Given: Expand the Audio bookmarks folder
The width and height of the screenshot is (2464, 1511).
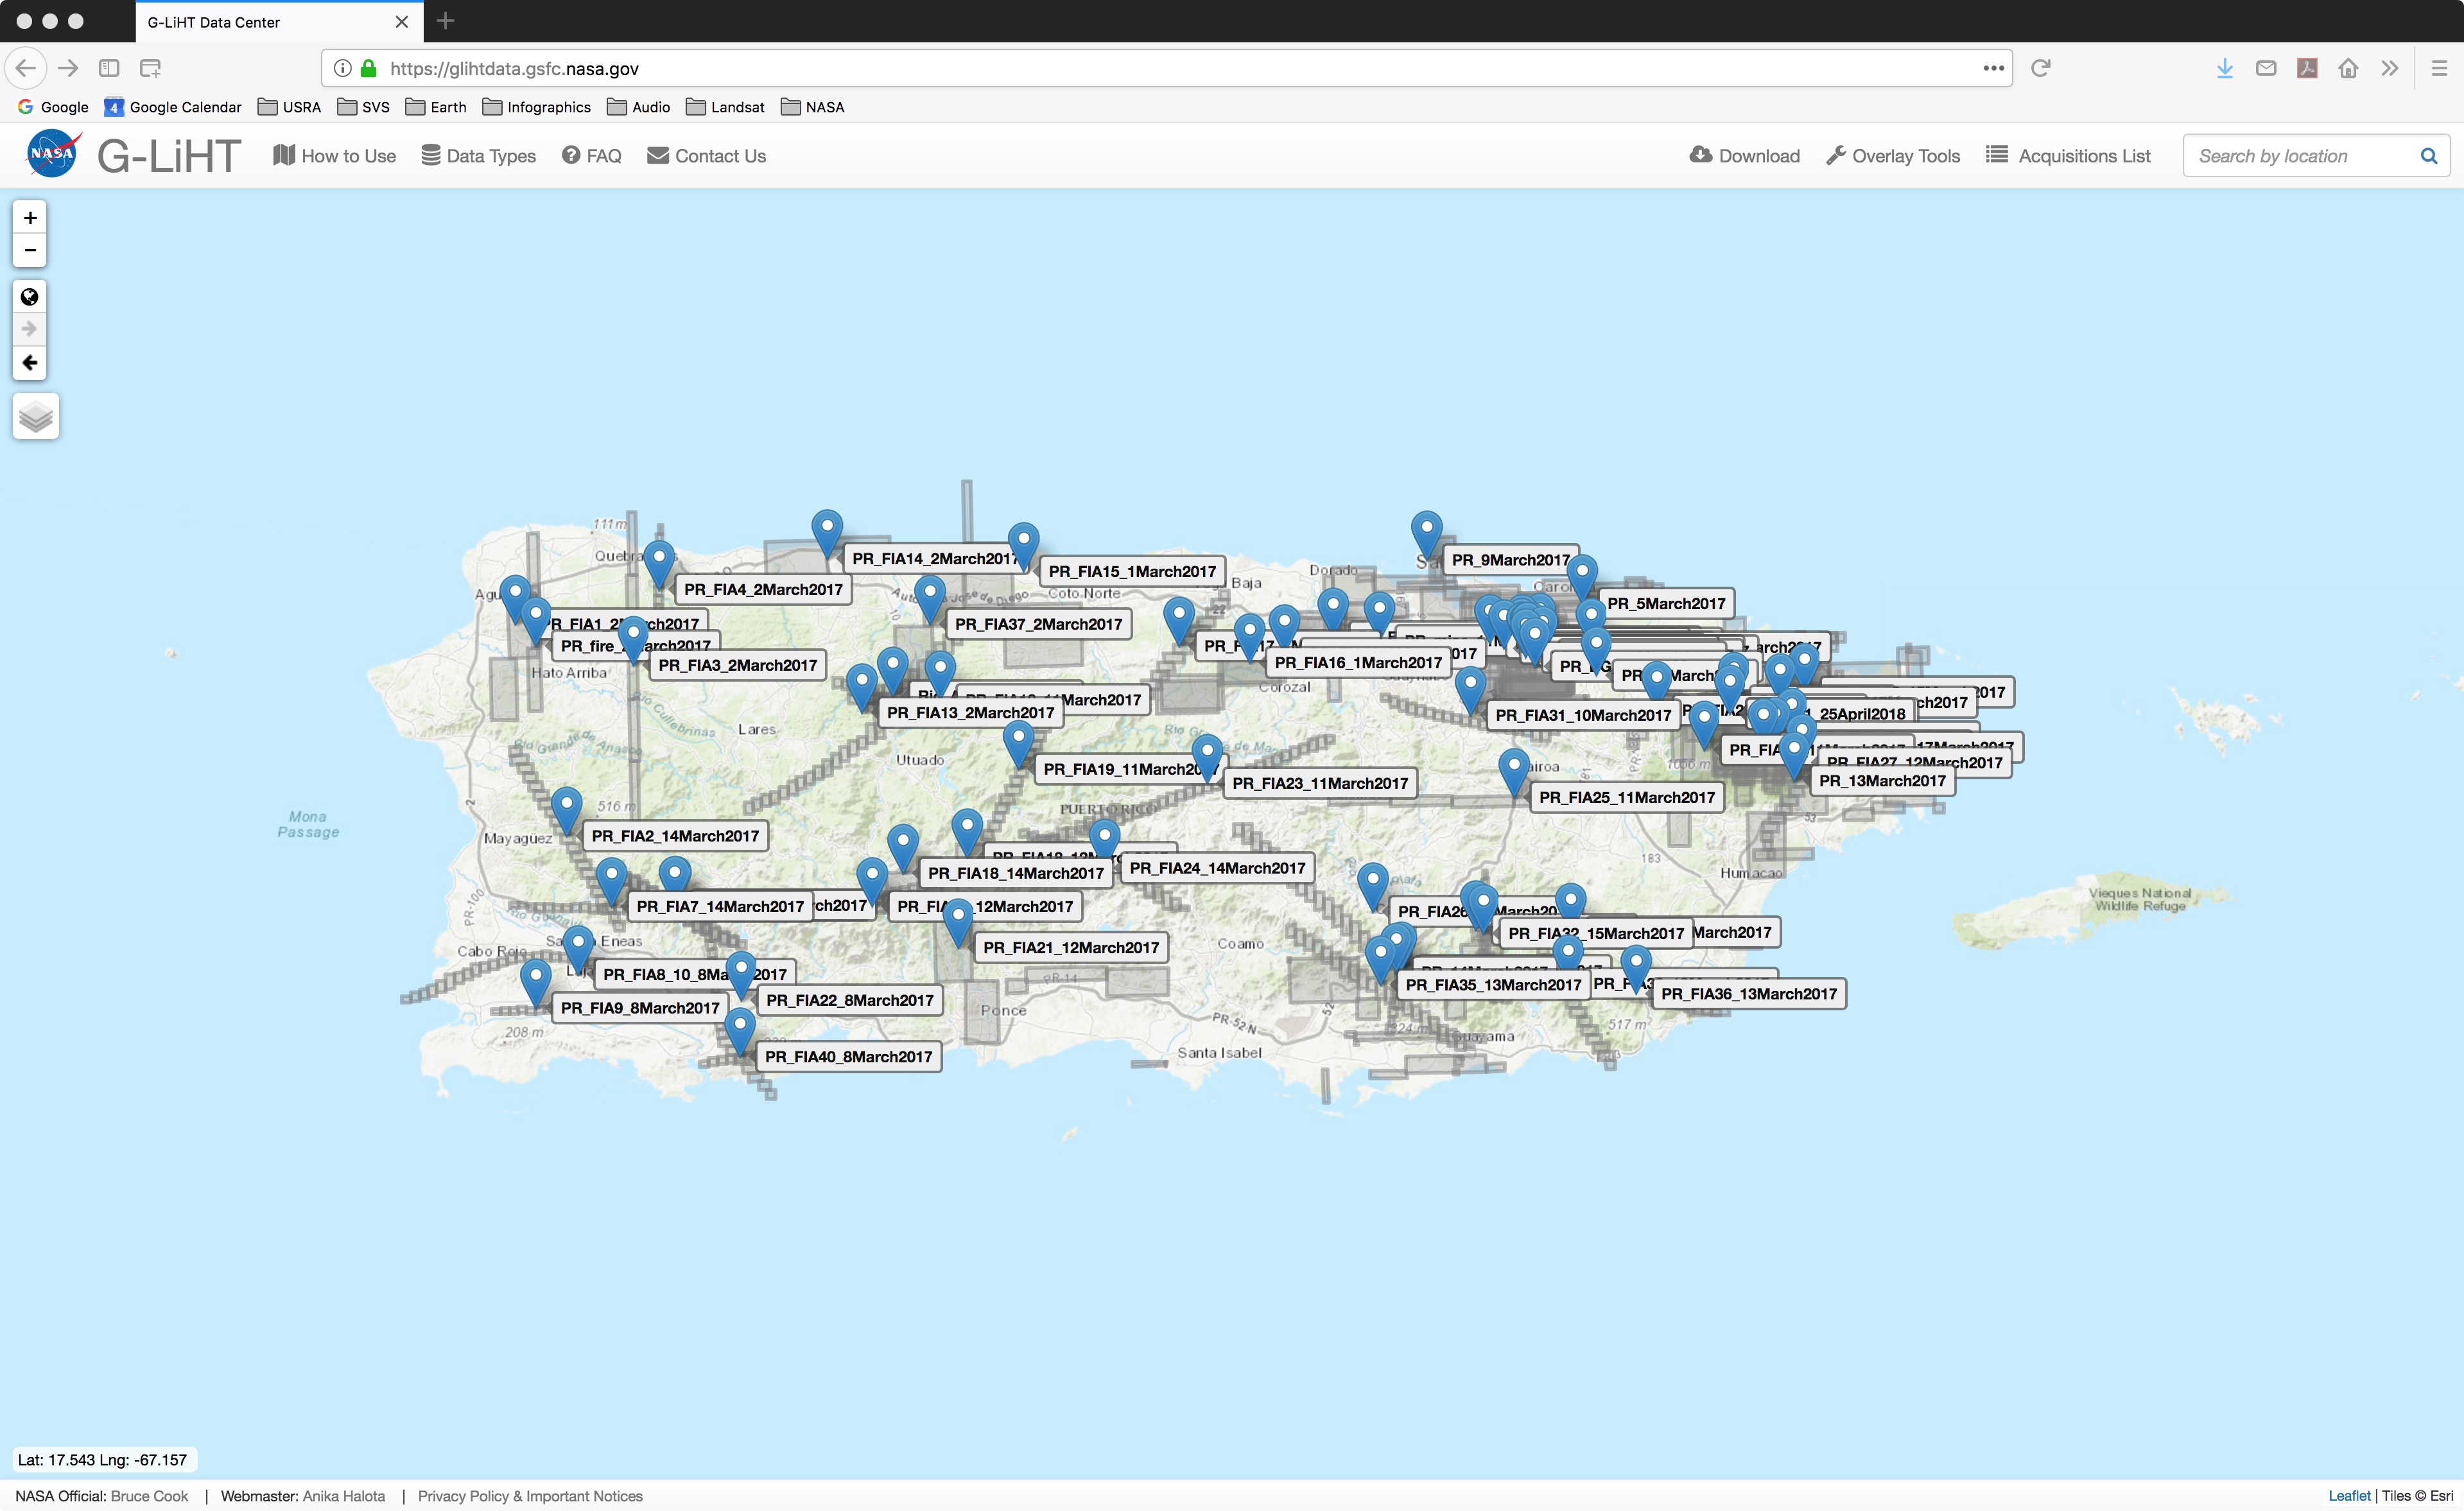Looking at the screenshot, I should (x=639, y=107).
